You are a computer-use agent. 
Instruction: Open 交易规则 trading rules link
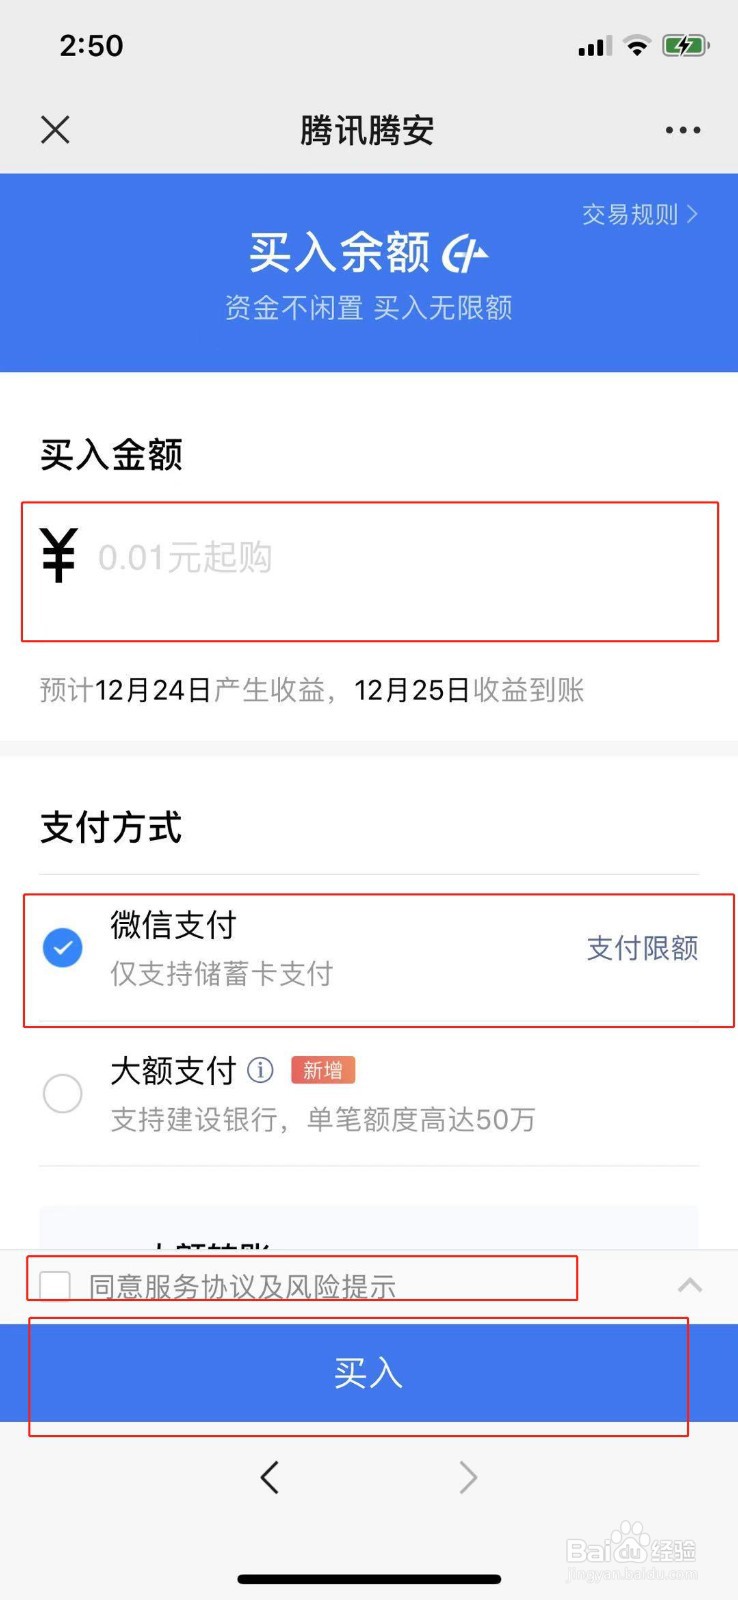click(640, 214)
